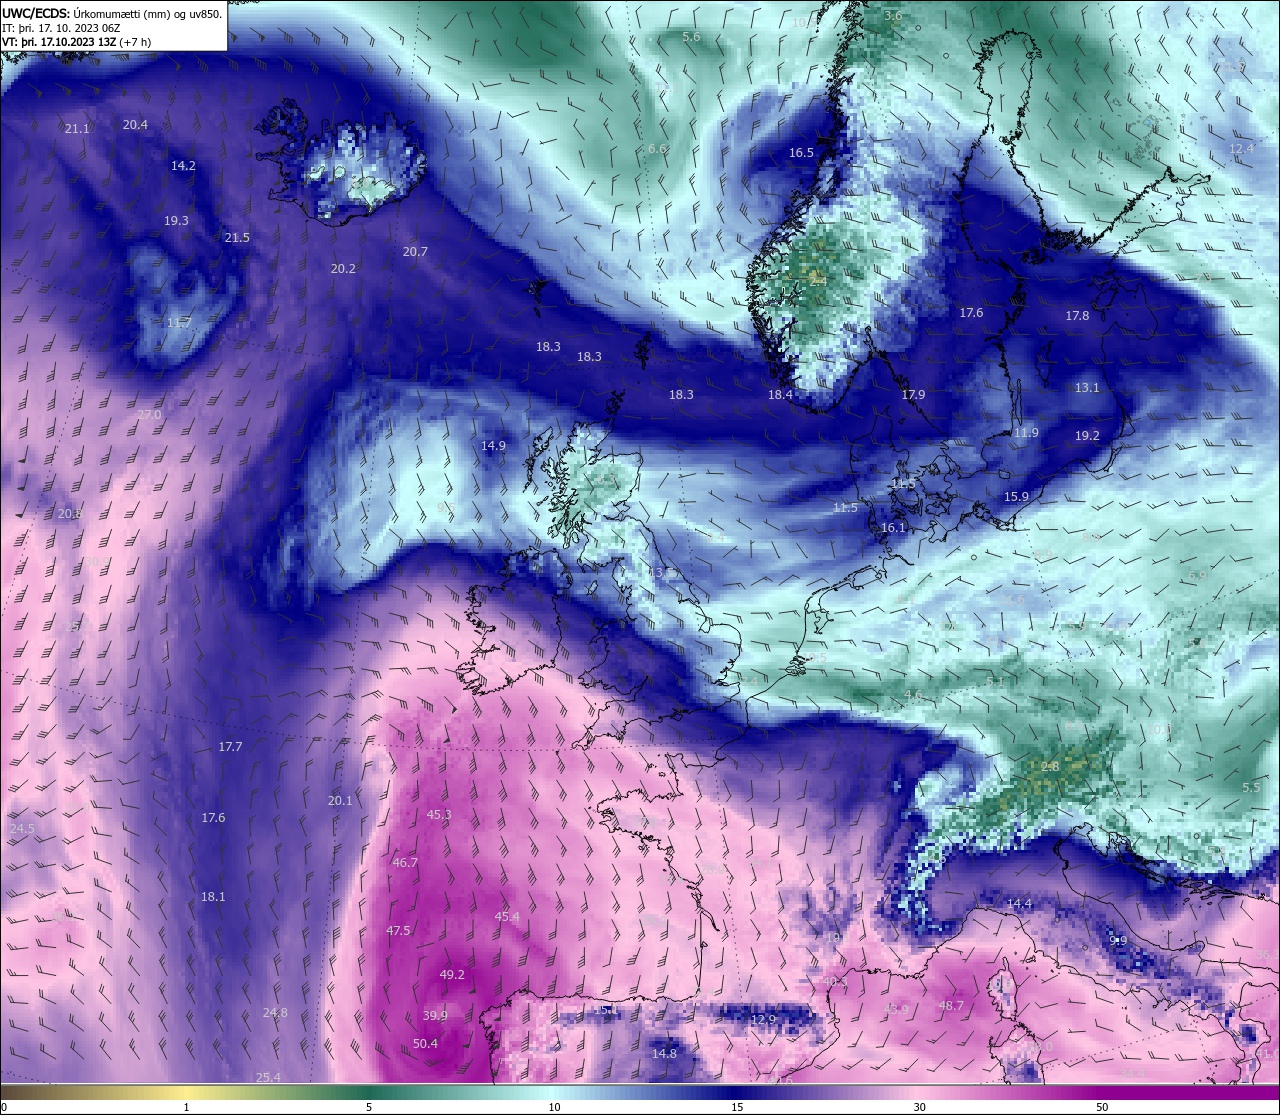This screenshot has height=1115, width=1280.
Task: Click the 21.1 value on the map
Action: pos(77,129)
